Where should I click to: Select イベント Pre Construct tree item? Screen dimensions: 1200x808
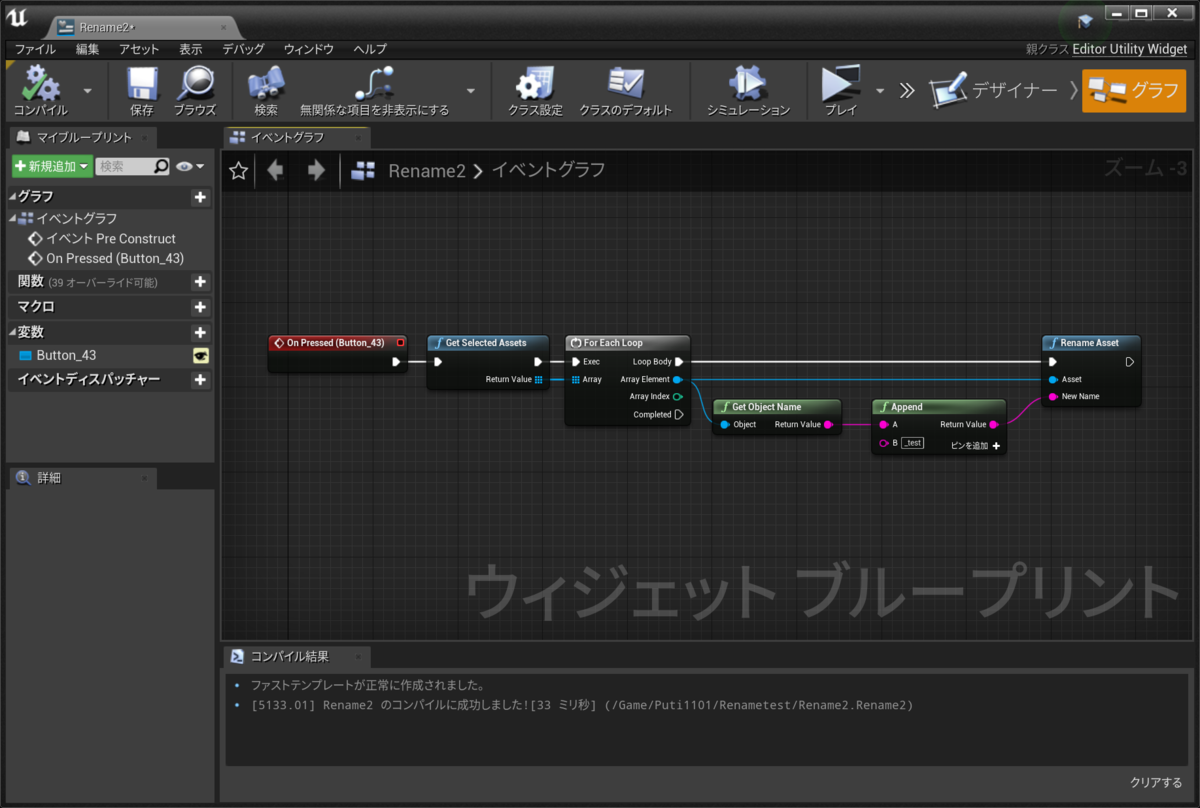(101, 239)
